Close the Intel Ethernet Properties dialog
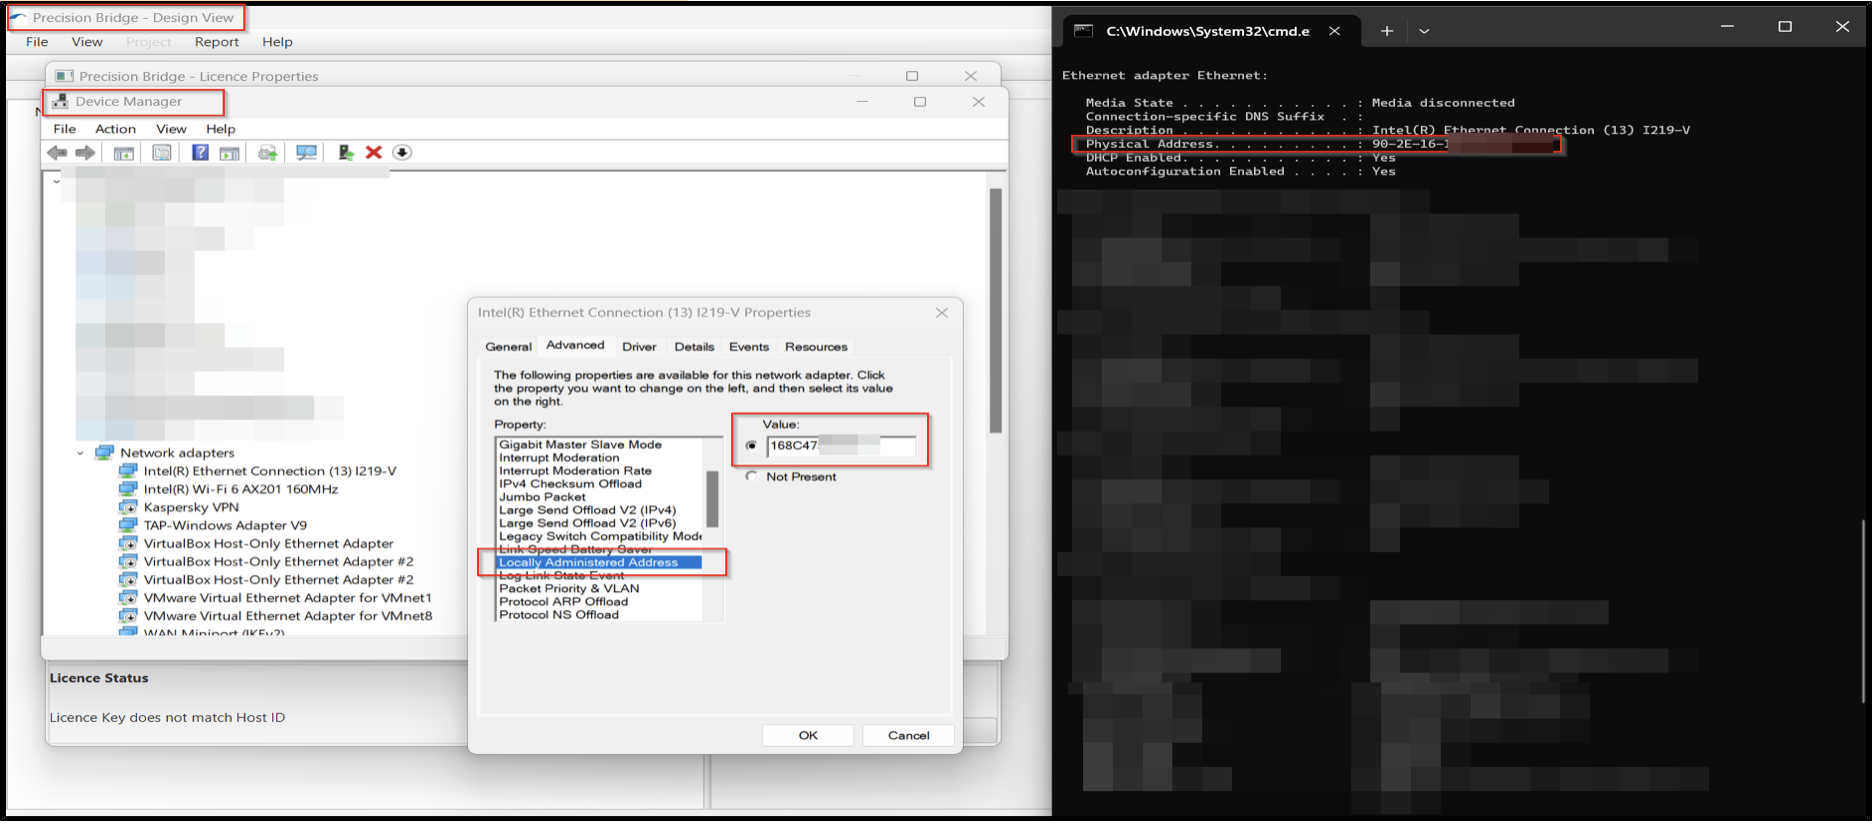Image resolution: width=1872 pixels, height=828 pixels. (x=941, y=313)
